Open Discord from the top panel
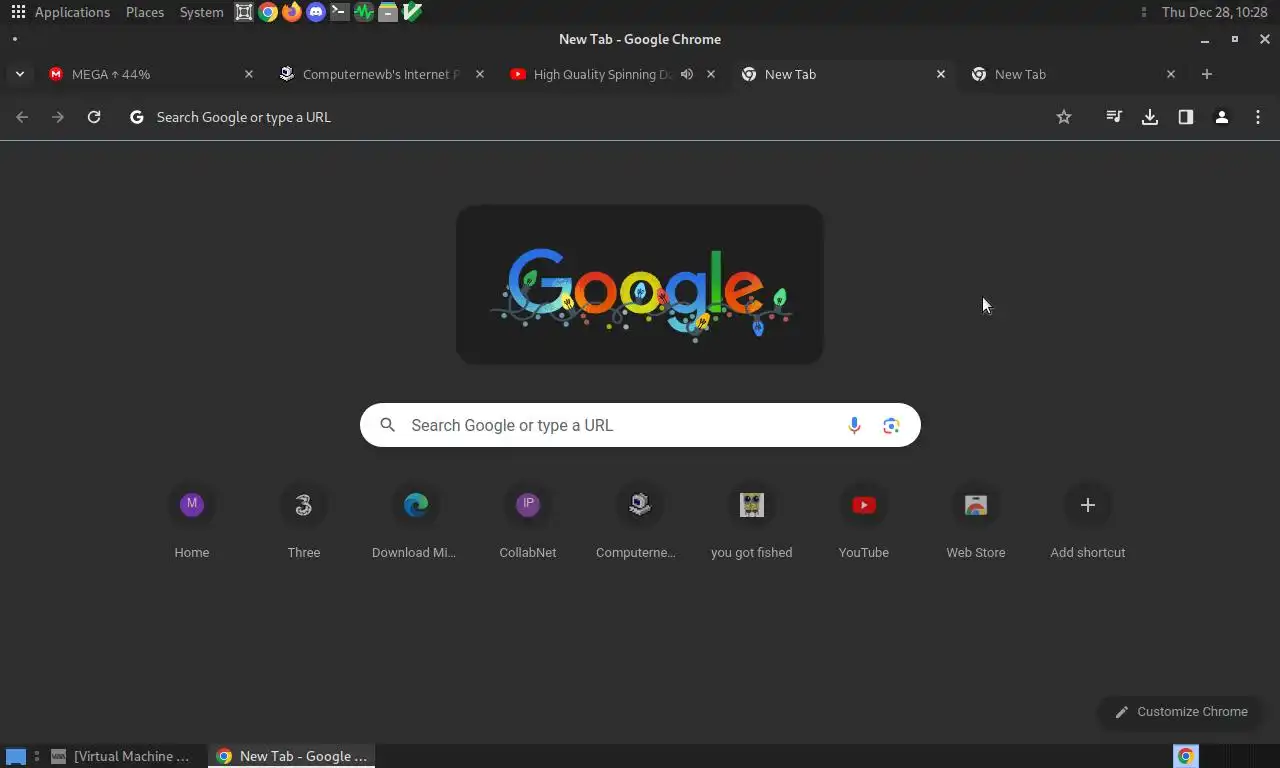The image size is (1280, 768). coord(316,12)
